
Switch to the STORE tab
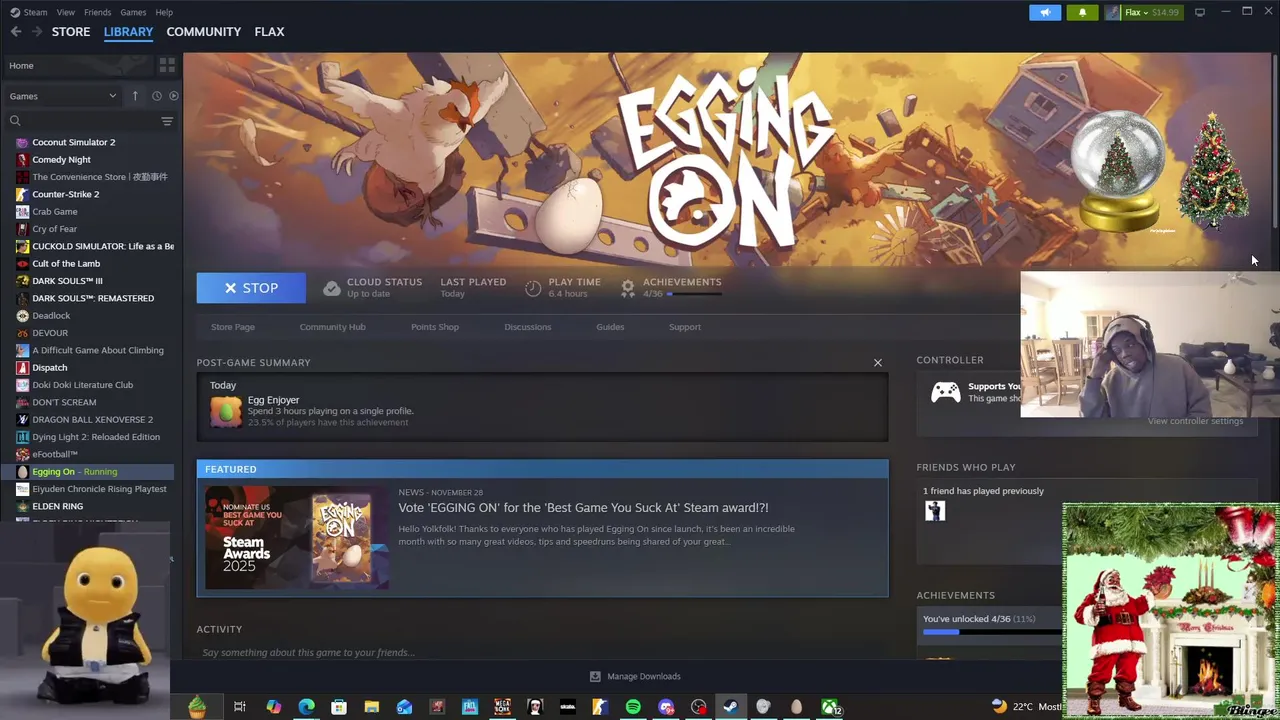(71, 32)
